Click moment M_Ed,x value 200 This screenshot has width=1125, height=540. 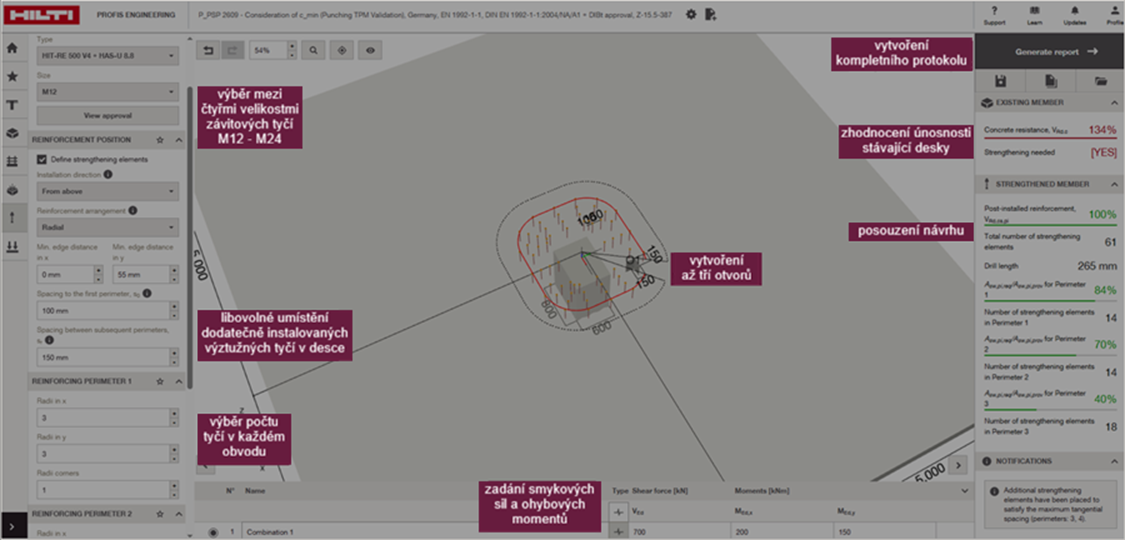(781, 532)
